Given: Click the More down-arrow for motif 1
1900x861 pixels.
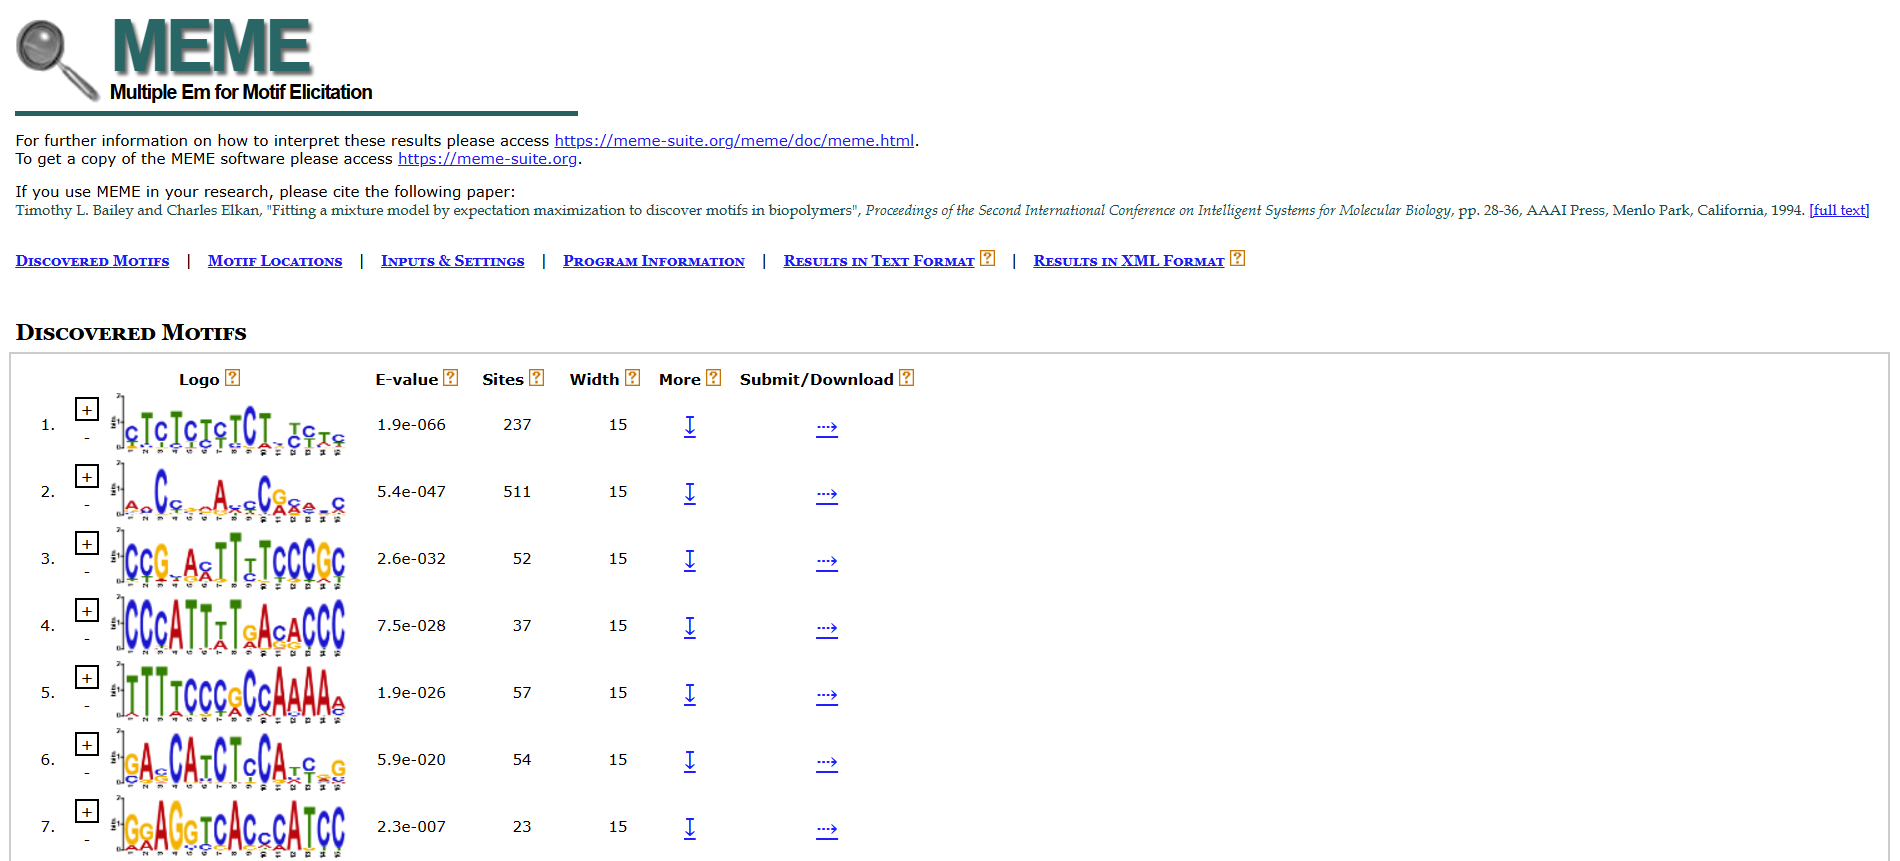Looking at the screenshot, I should point(690,426).
